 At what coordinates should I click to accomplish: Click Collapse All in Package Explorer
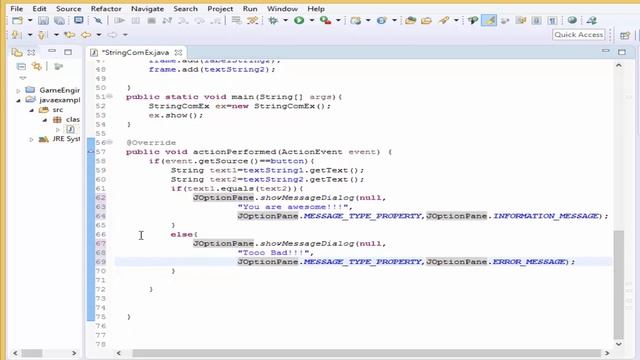pos(21,66)
